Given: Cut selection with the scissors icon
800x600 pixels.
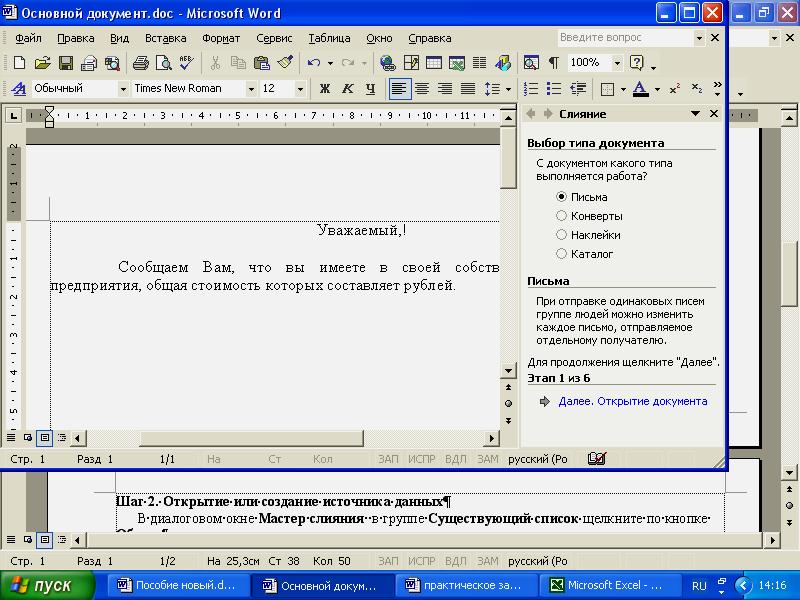Looking at the screenshot, I should pyautogui.click(x=215, y=63).
